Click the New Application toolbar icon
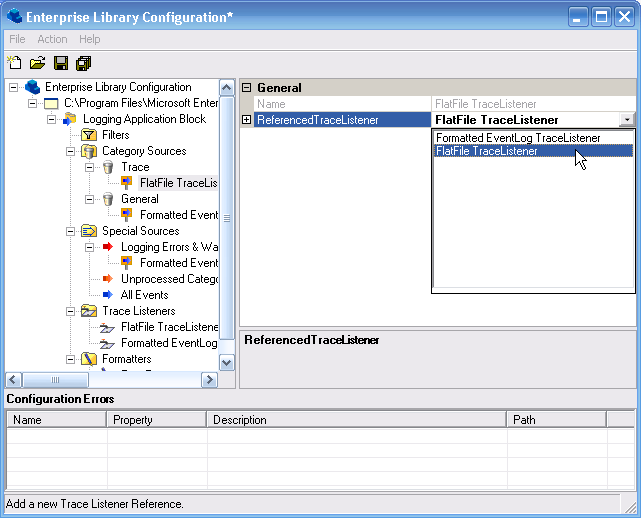Image resolution: width=641 pixels, height=518 pixels. [x=14, y=63]
